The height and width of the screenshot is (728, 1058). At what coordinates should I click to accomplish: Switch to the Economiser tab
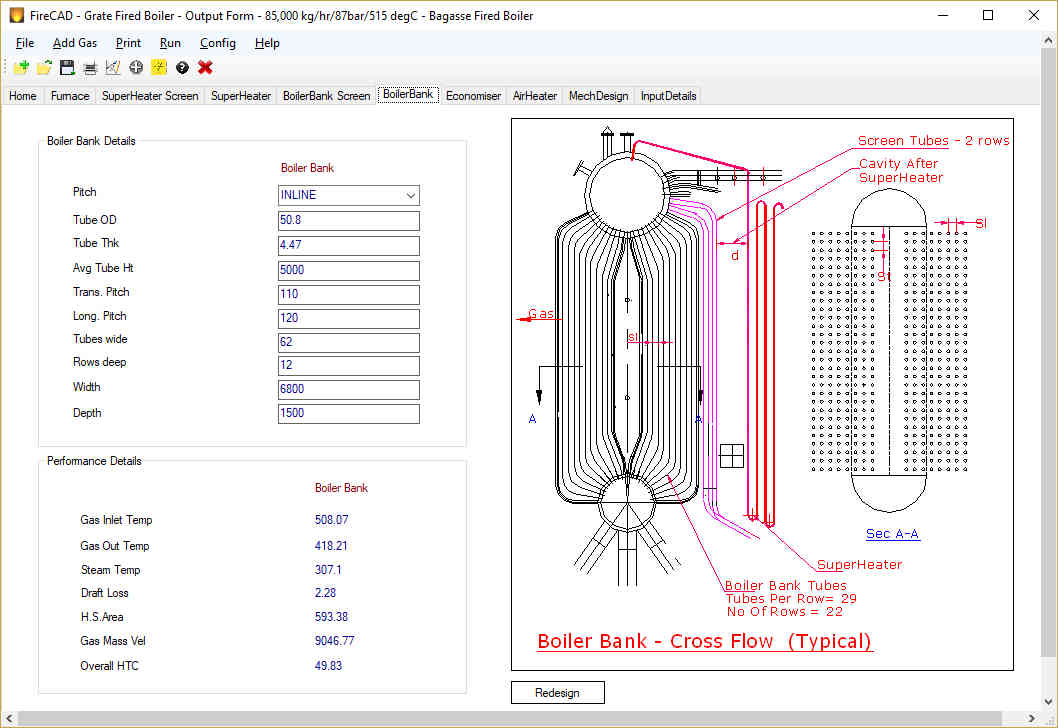click(474, 96)
